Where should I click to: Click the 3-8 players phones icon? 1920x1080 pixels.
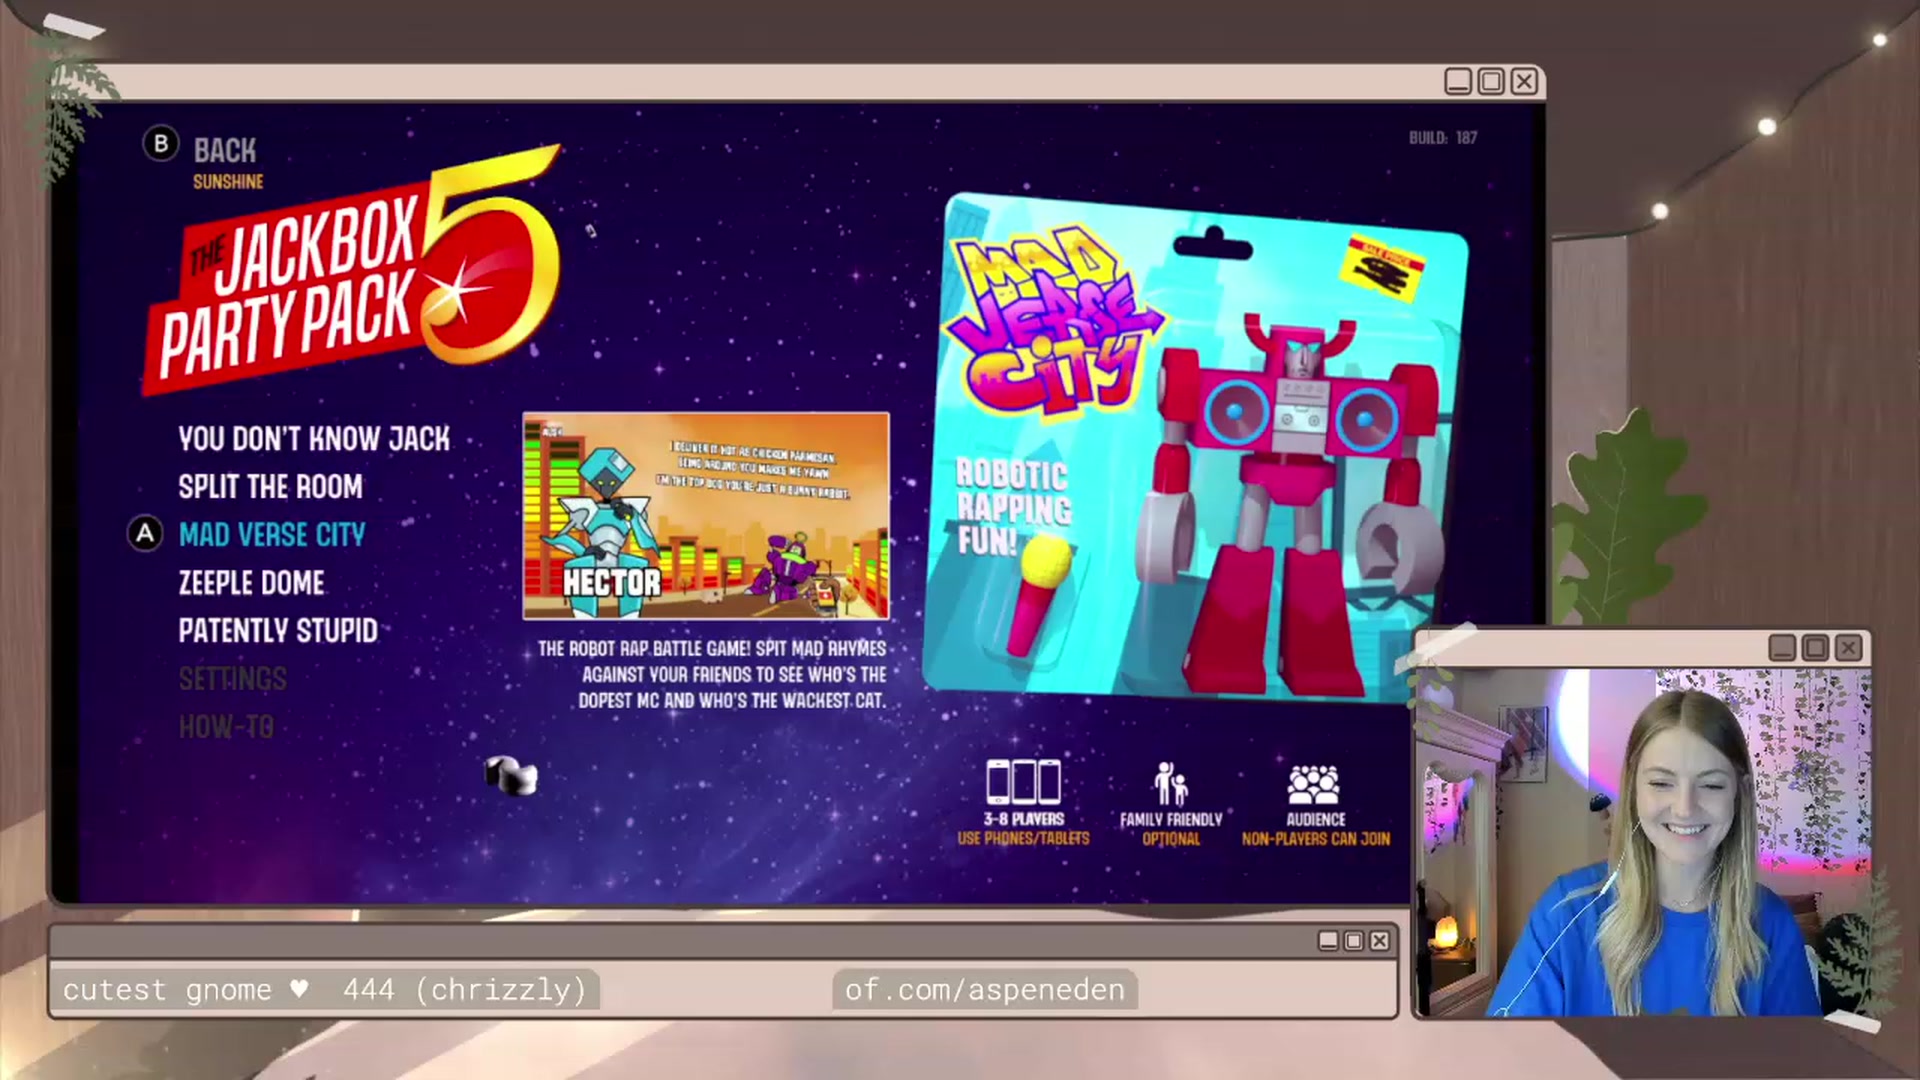1023,782
